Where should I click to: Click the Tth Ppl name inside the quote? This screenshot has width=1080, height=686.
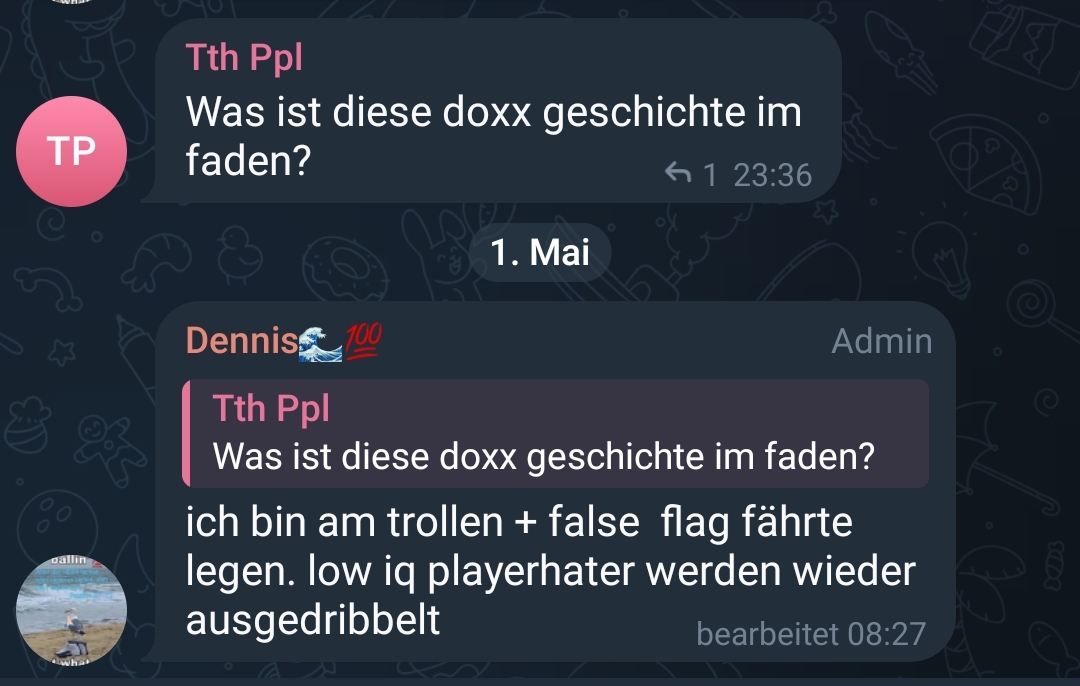tap(271, 408)
